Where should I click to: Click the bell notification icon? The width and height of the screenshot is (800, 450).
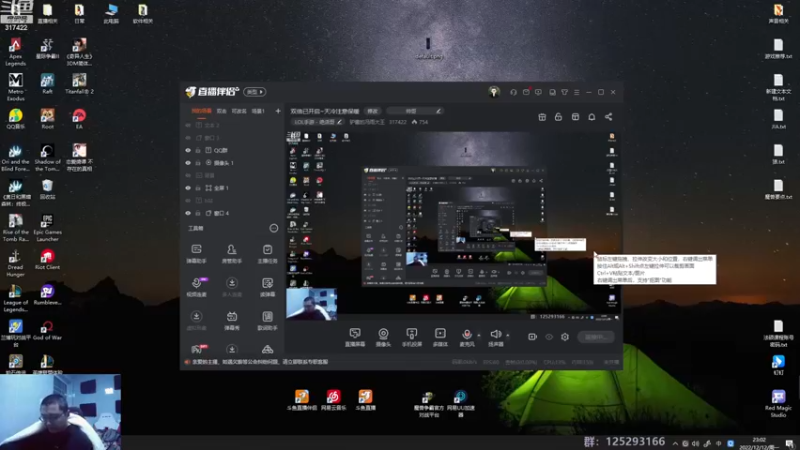pyautogui.click(x=591, y=117)
